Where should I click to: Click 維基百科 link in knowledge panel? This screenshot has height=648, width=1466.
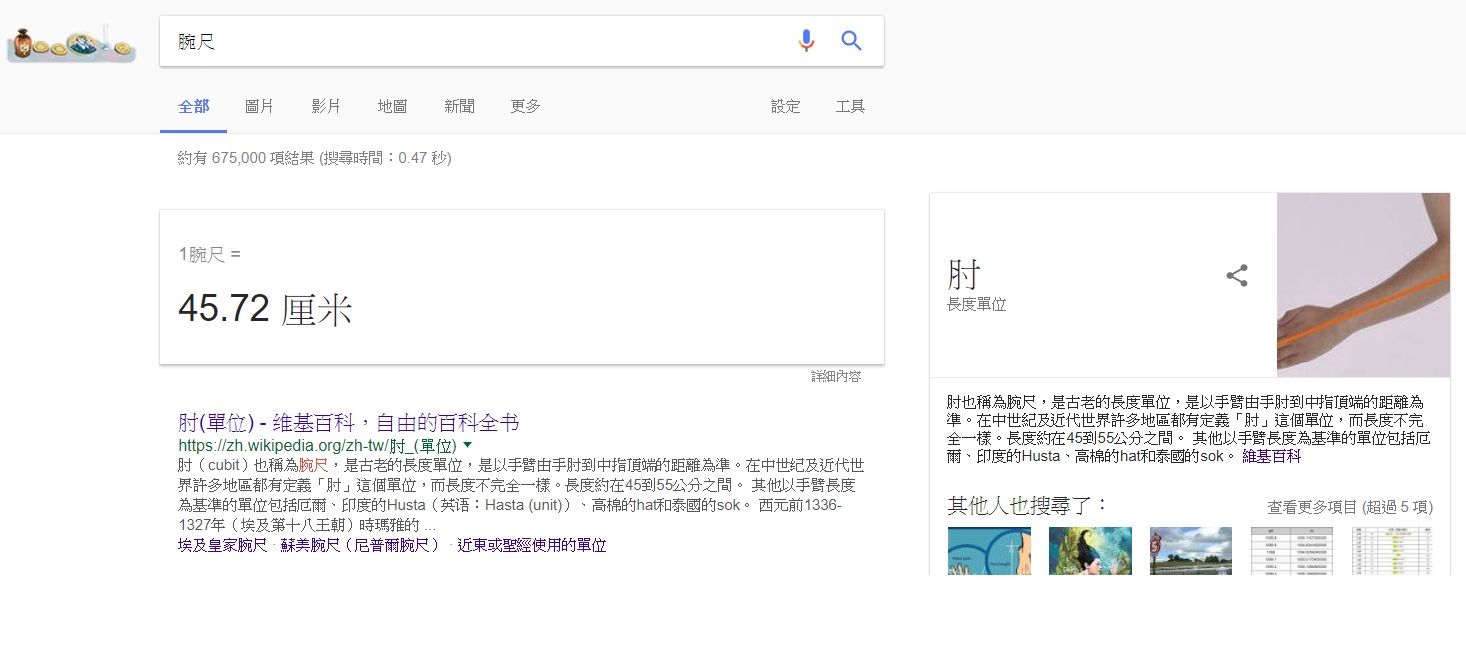coord(1271,456)
